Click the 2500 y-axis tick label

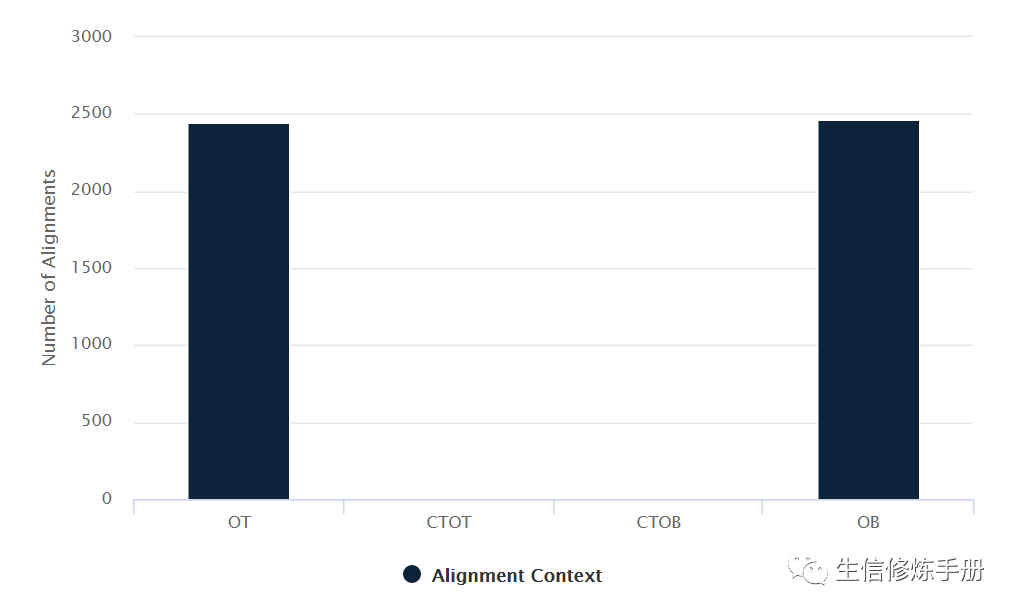coord(92,114)
